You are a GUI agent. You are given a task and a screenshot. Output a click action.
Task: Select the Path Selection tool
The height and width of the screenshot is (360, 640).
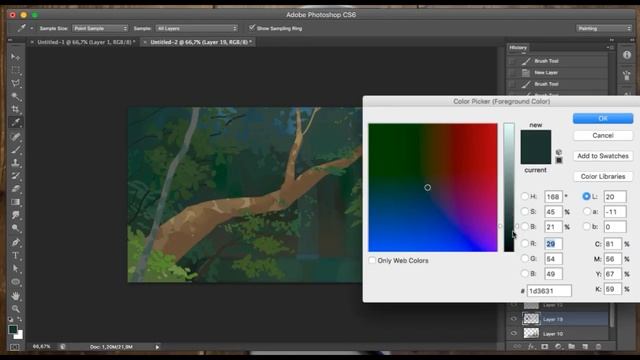tap(16, 269)
